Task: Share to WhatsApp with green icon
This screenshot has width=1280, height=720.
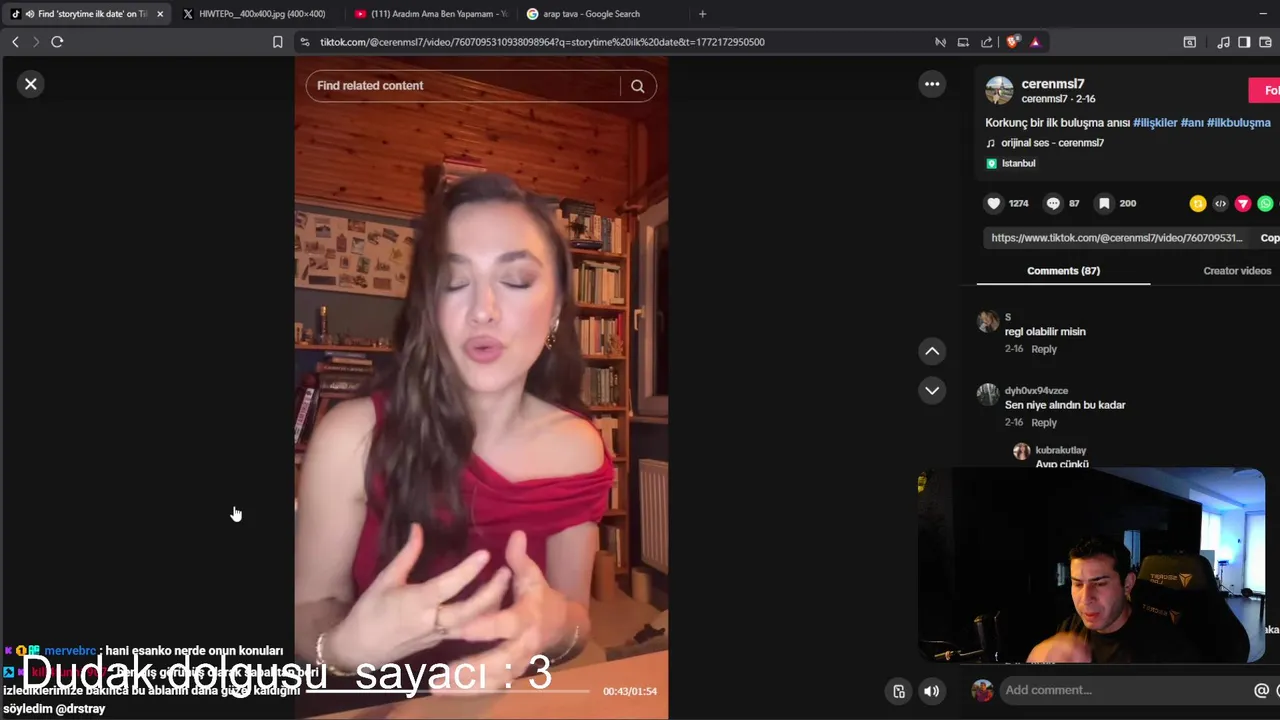Action: point(1266,203)
